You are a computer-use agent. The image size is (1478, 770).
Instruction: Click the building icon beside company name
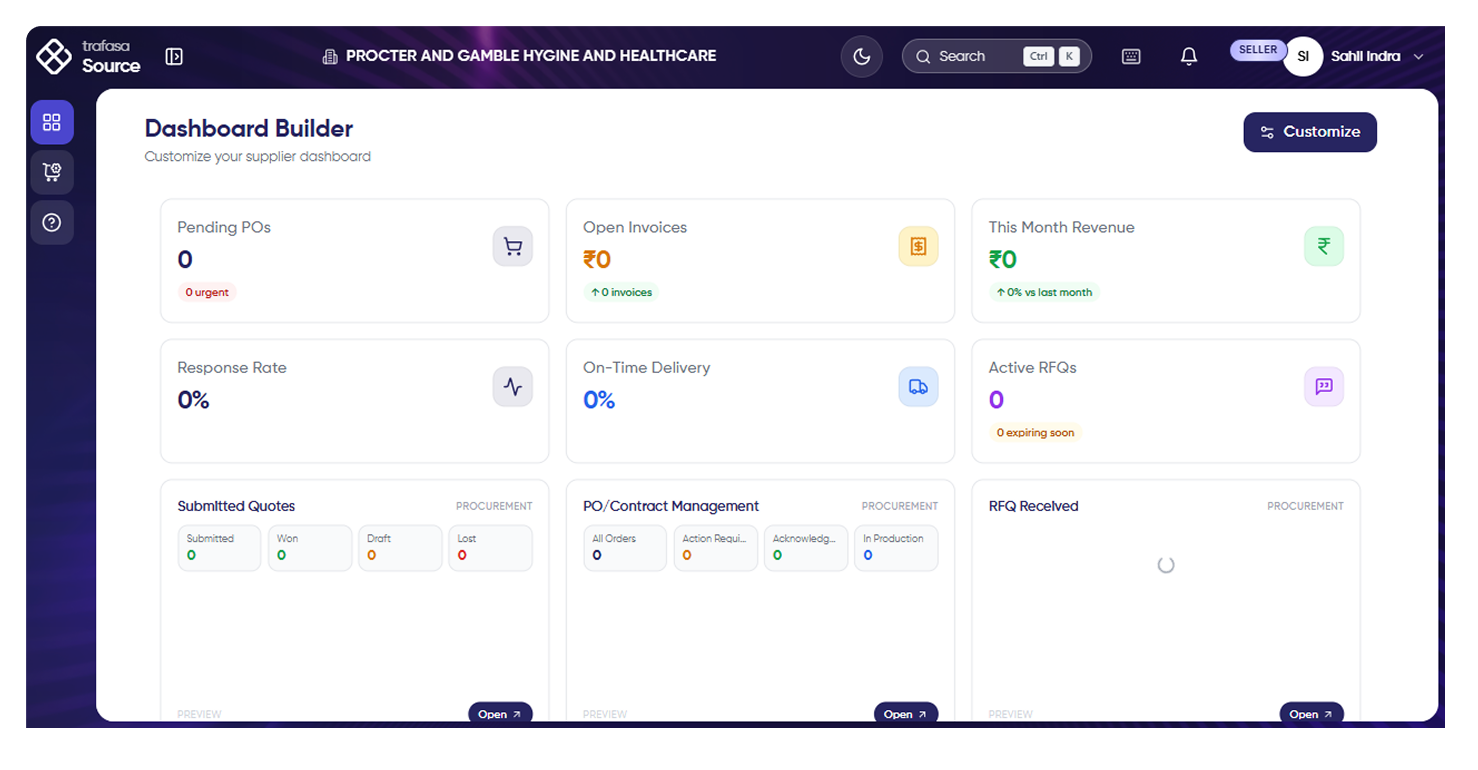coord(330,57)
